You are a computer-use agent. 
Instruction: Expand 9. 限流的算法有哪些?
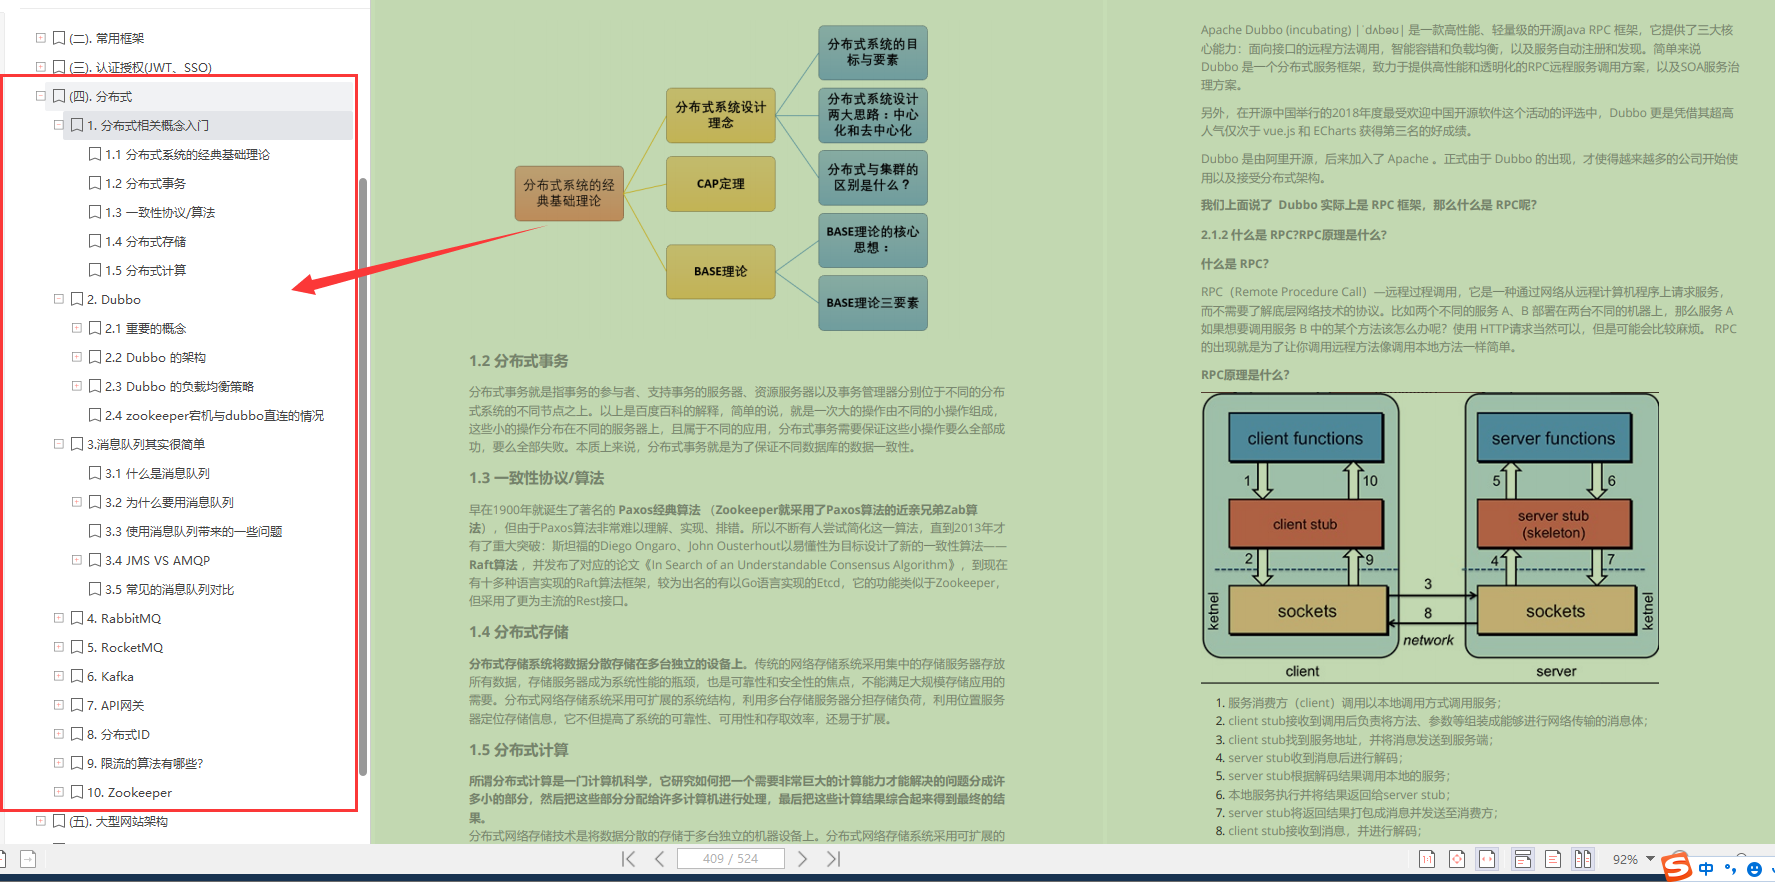click(59, 763)
